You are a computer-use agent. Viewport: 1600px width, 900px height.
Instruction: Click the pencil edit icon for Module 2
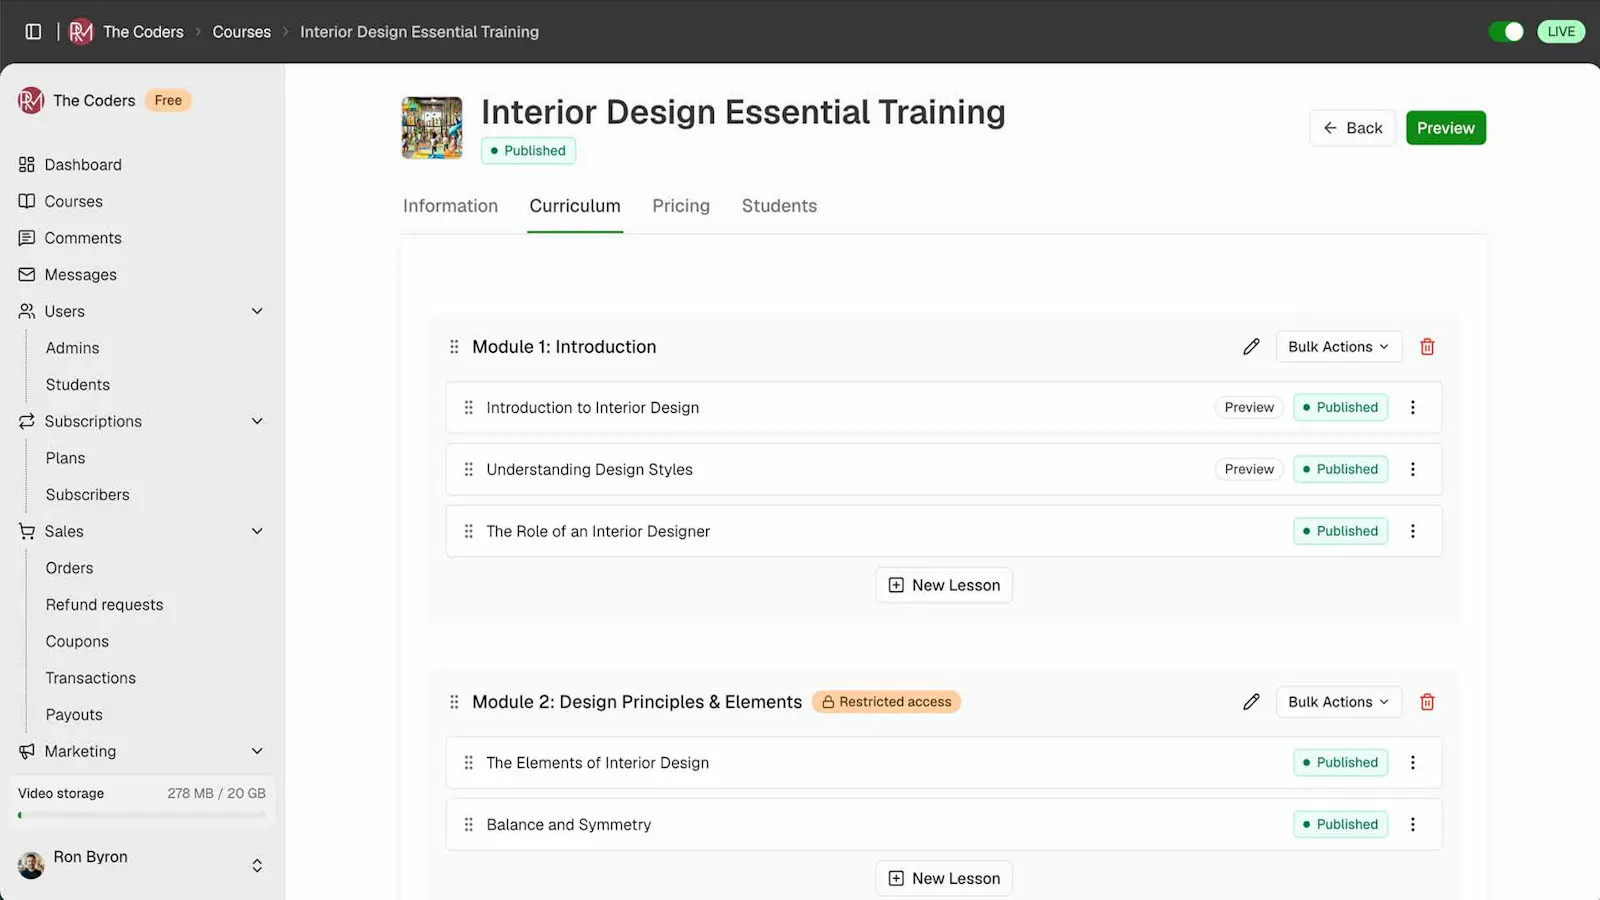(1251, 702)
